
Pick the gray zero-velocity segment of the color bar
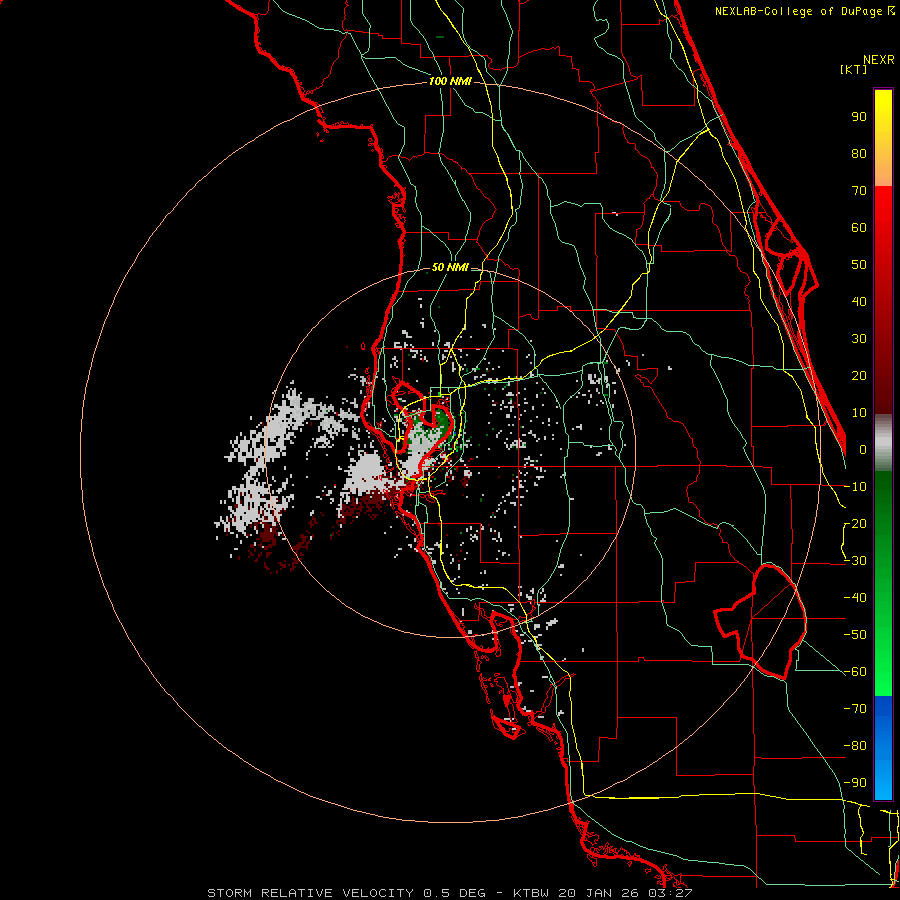coord(883,443)
